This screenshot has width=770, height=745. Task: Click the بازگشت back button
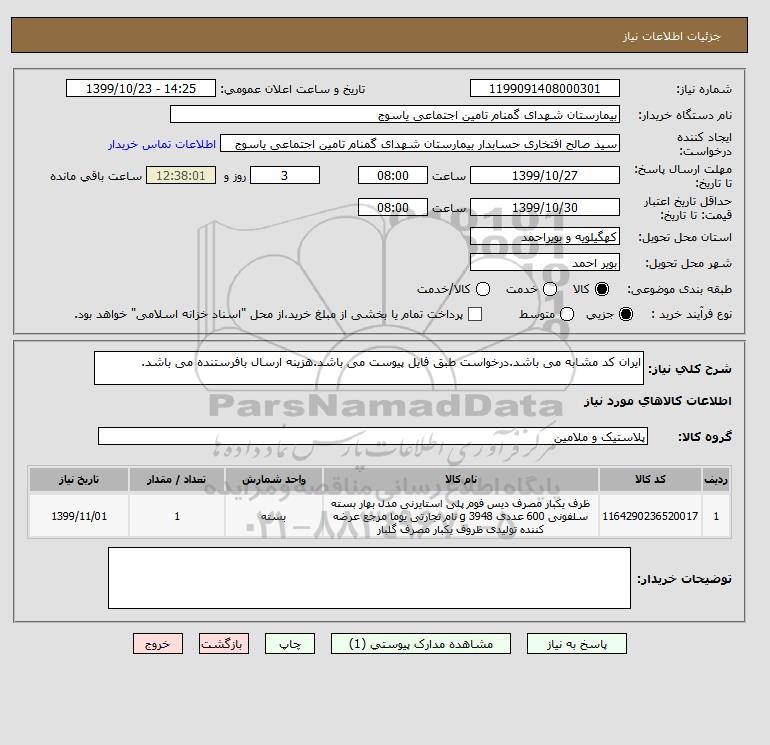click(224, 644)
